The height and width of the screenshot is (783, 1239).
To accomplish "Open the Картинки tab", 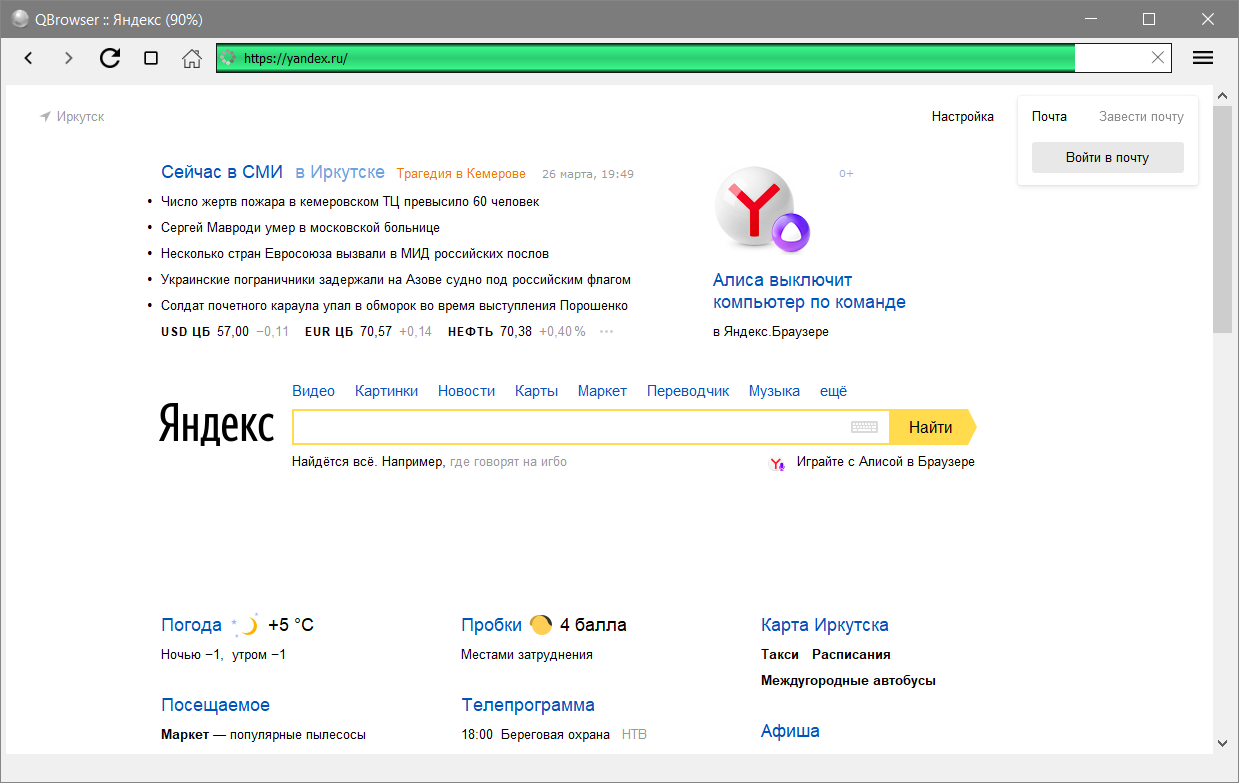I will (x=386, y=391).
